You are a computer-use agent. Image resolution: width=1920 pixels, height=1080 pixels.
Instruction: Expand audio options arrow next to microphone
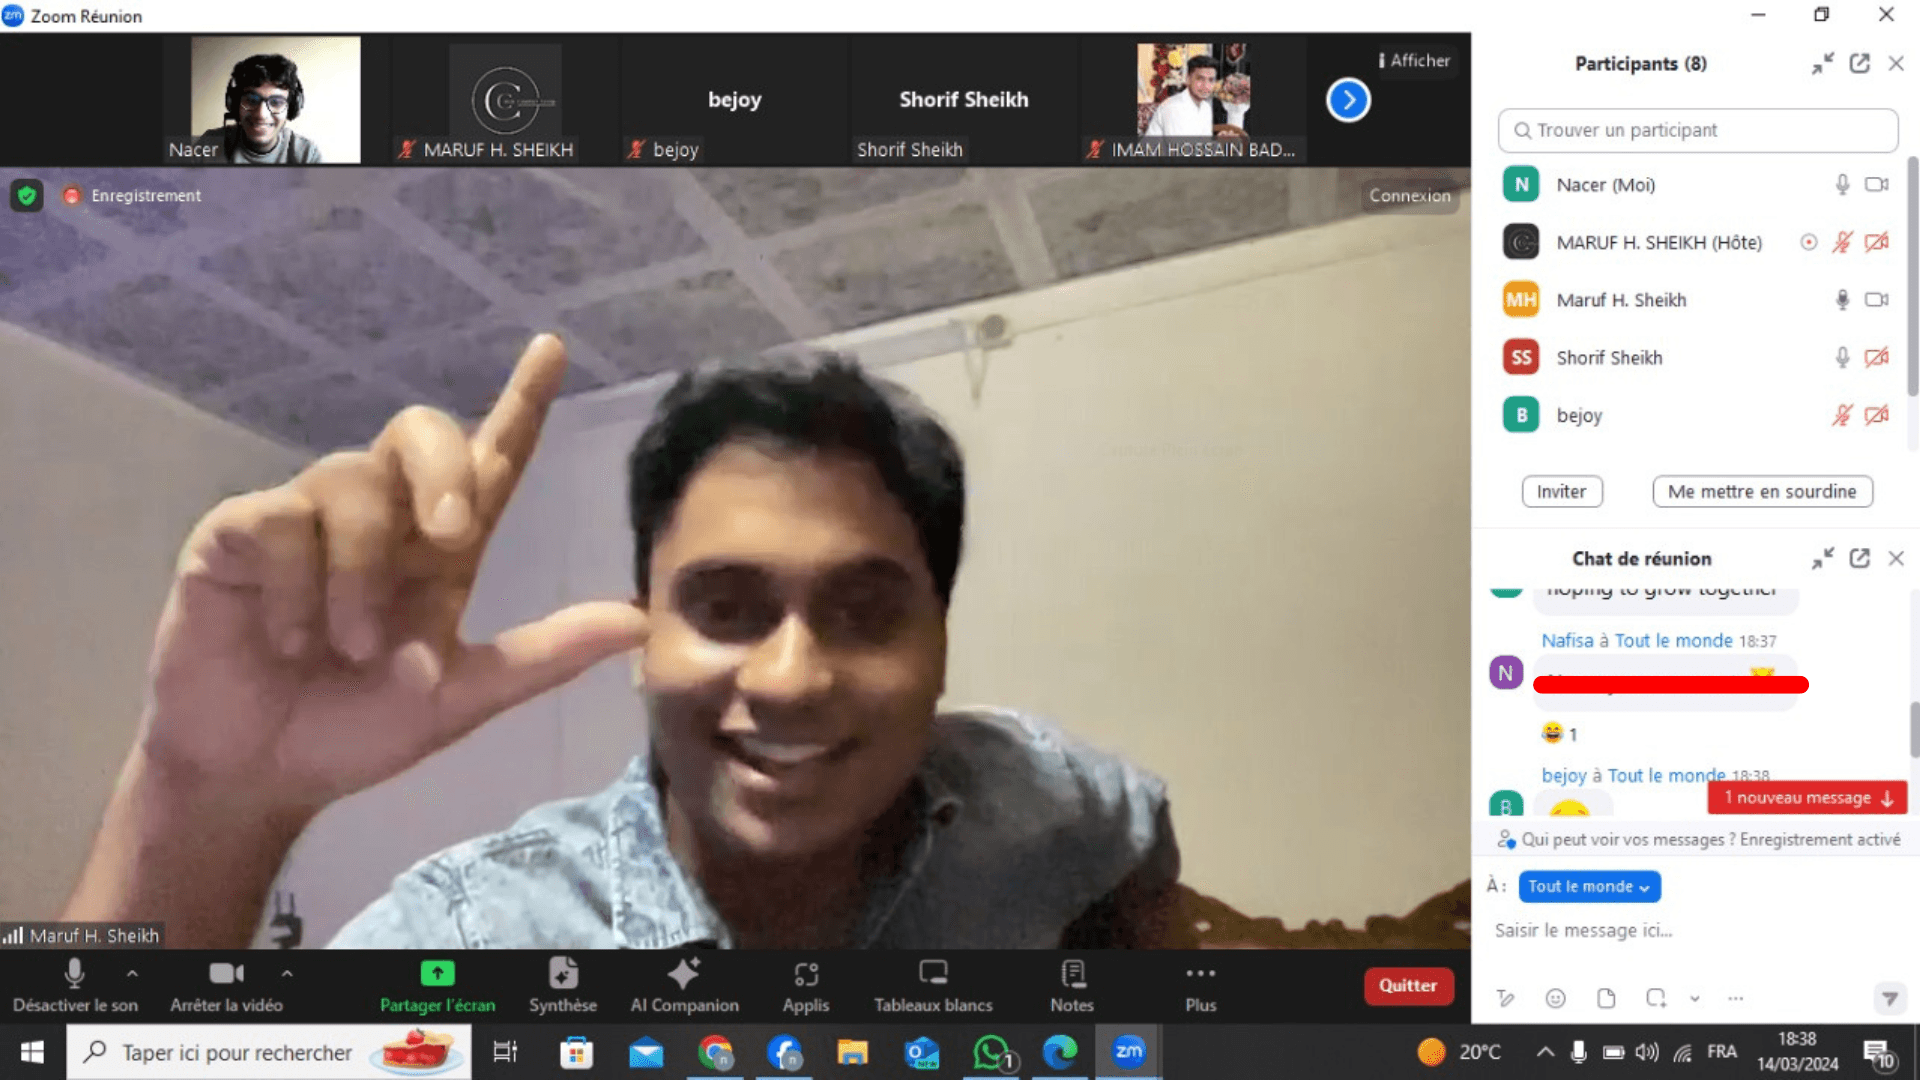pos(132,973)
